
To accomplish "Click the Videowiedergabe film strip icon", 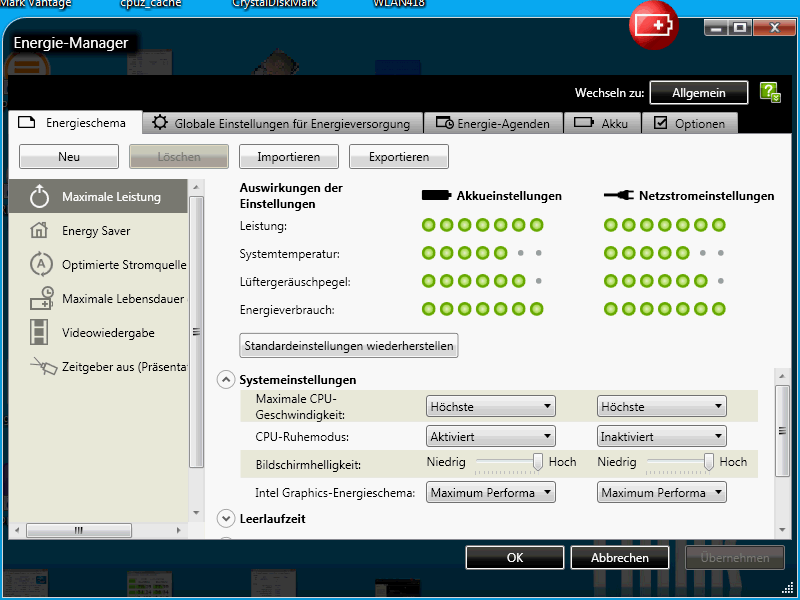I will (x=39, y=332).
